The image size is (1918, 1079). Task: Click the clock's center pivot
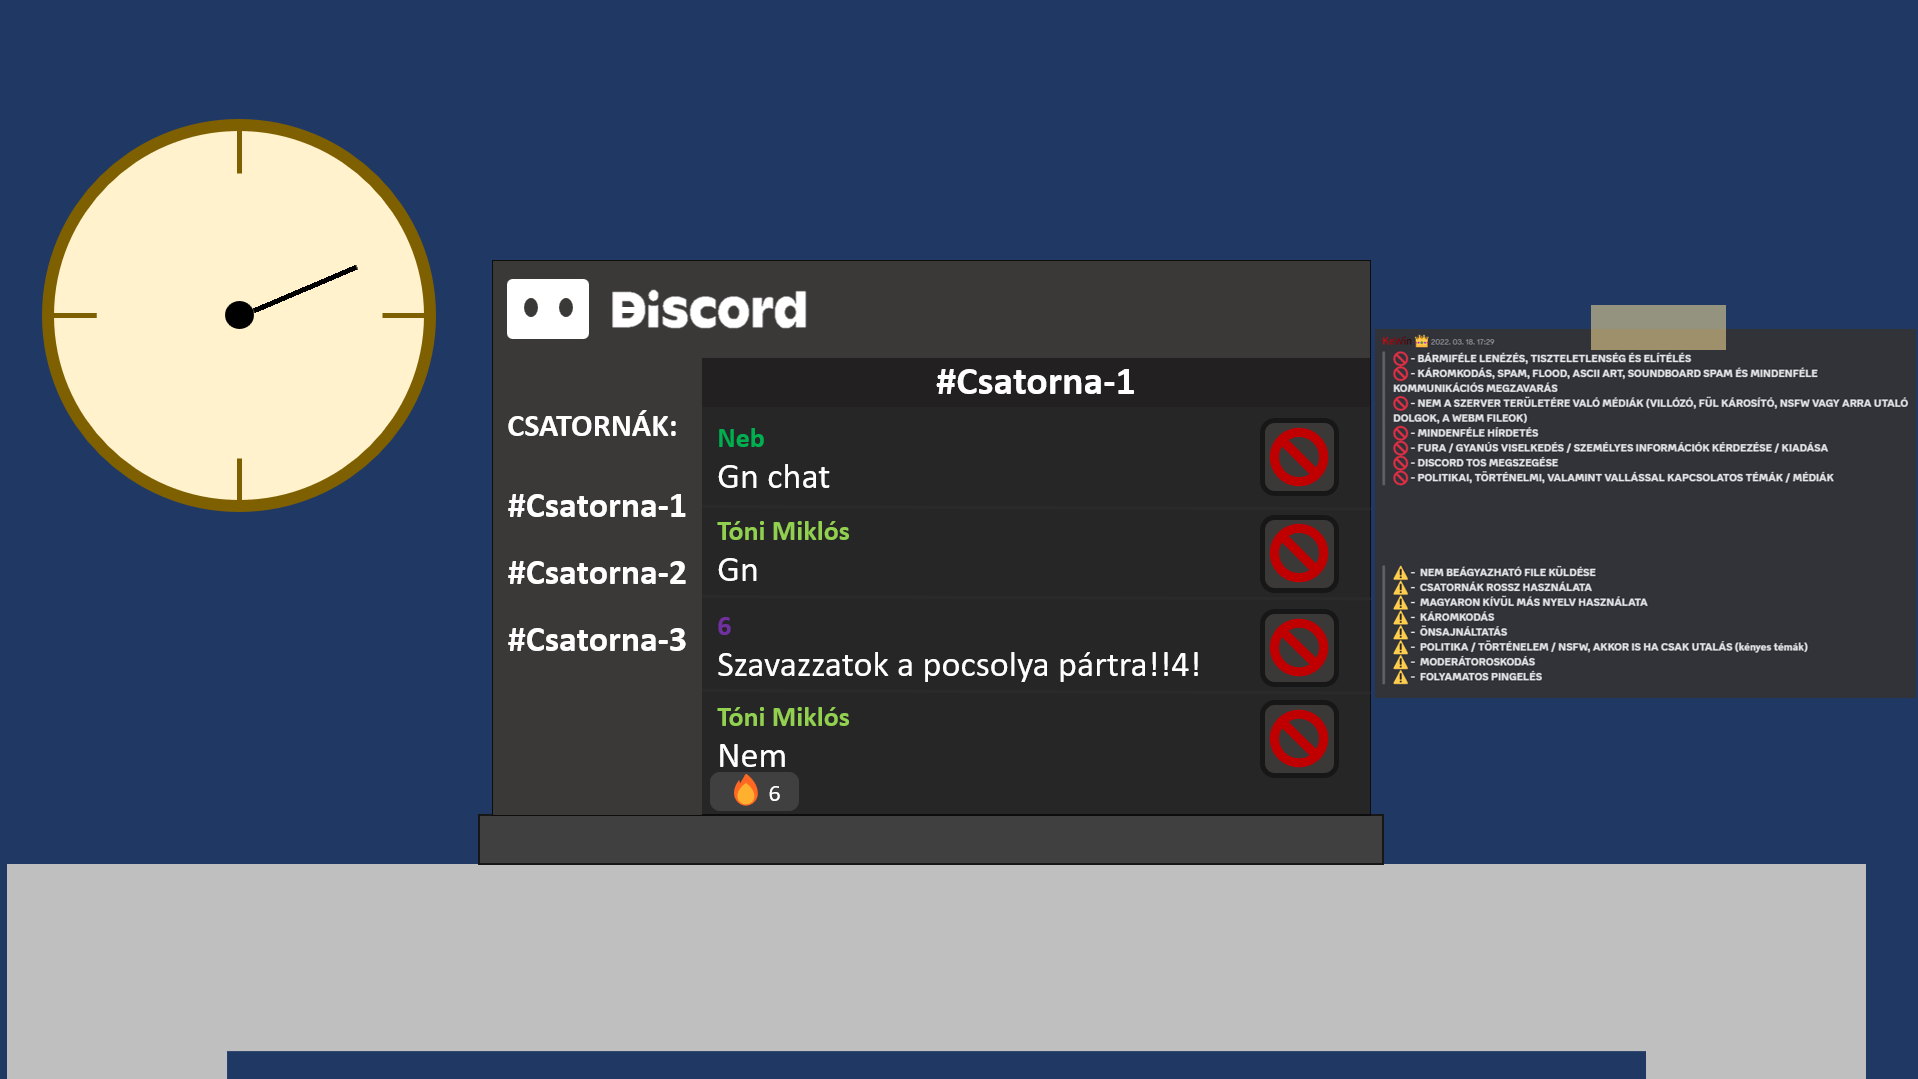coord(239,315)
